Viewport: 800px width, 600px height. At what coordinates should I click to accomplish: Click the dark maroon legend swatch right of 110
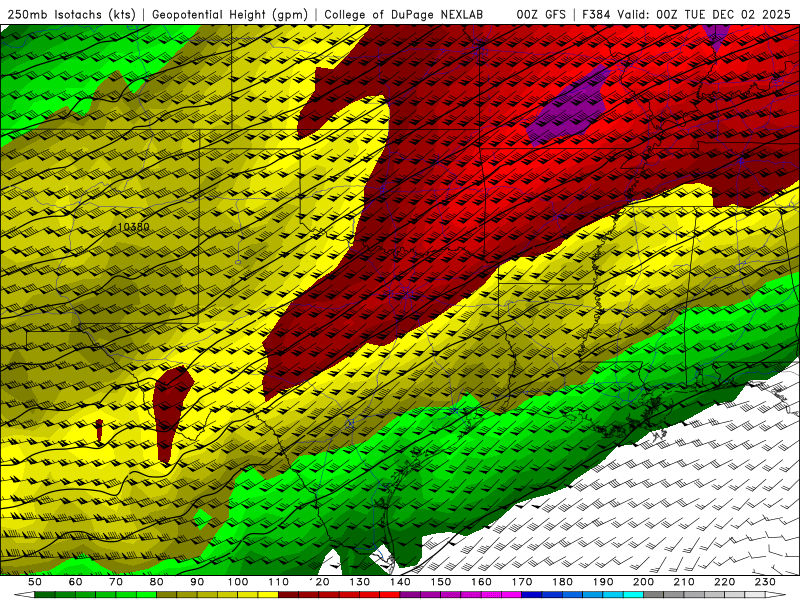tap(288, 595)
